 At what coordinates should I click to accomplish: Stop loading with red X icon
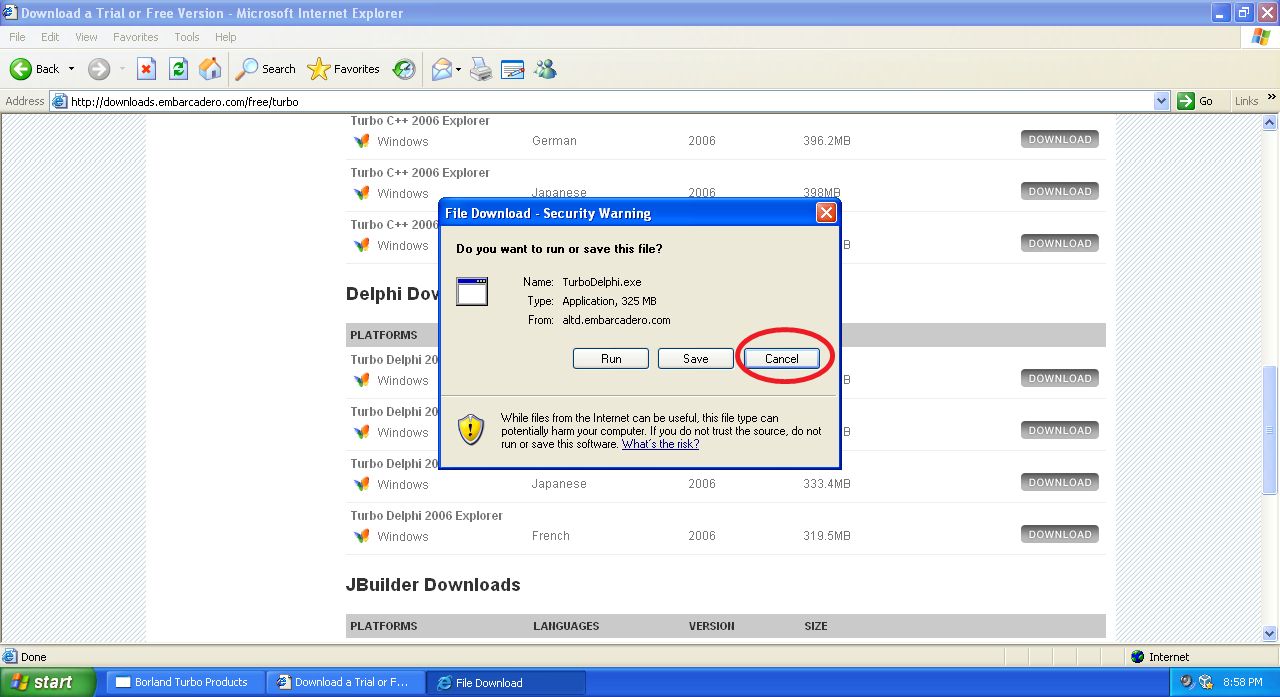point(146,69)
